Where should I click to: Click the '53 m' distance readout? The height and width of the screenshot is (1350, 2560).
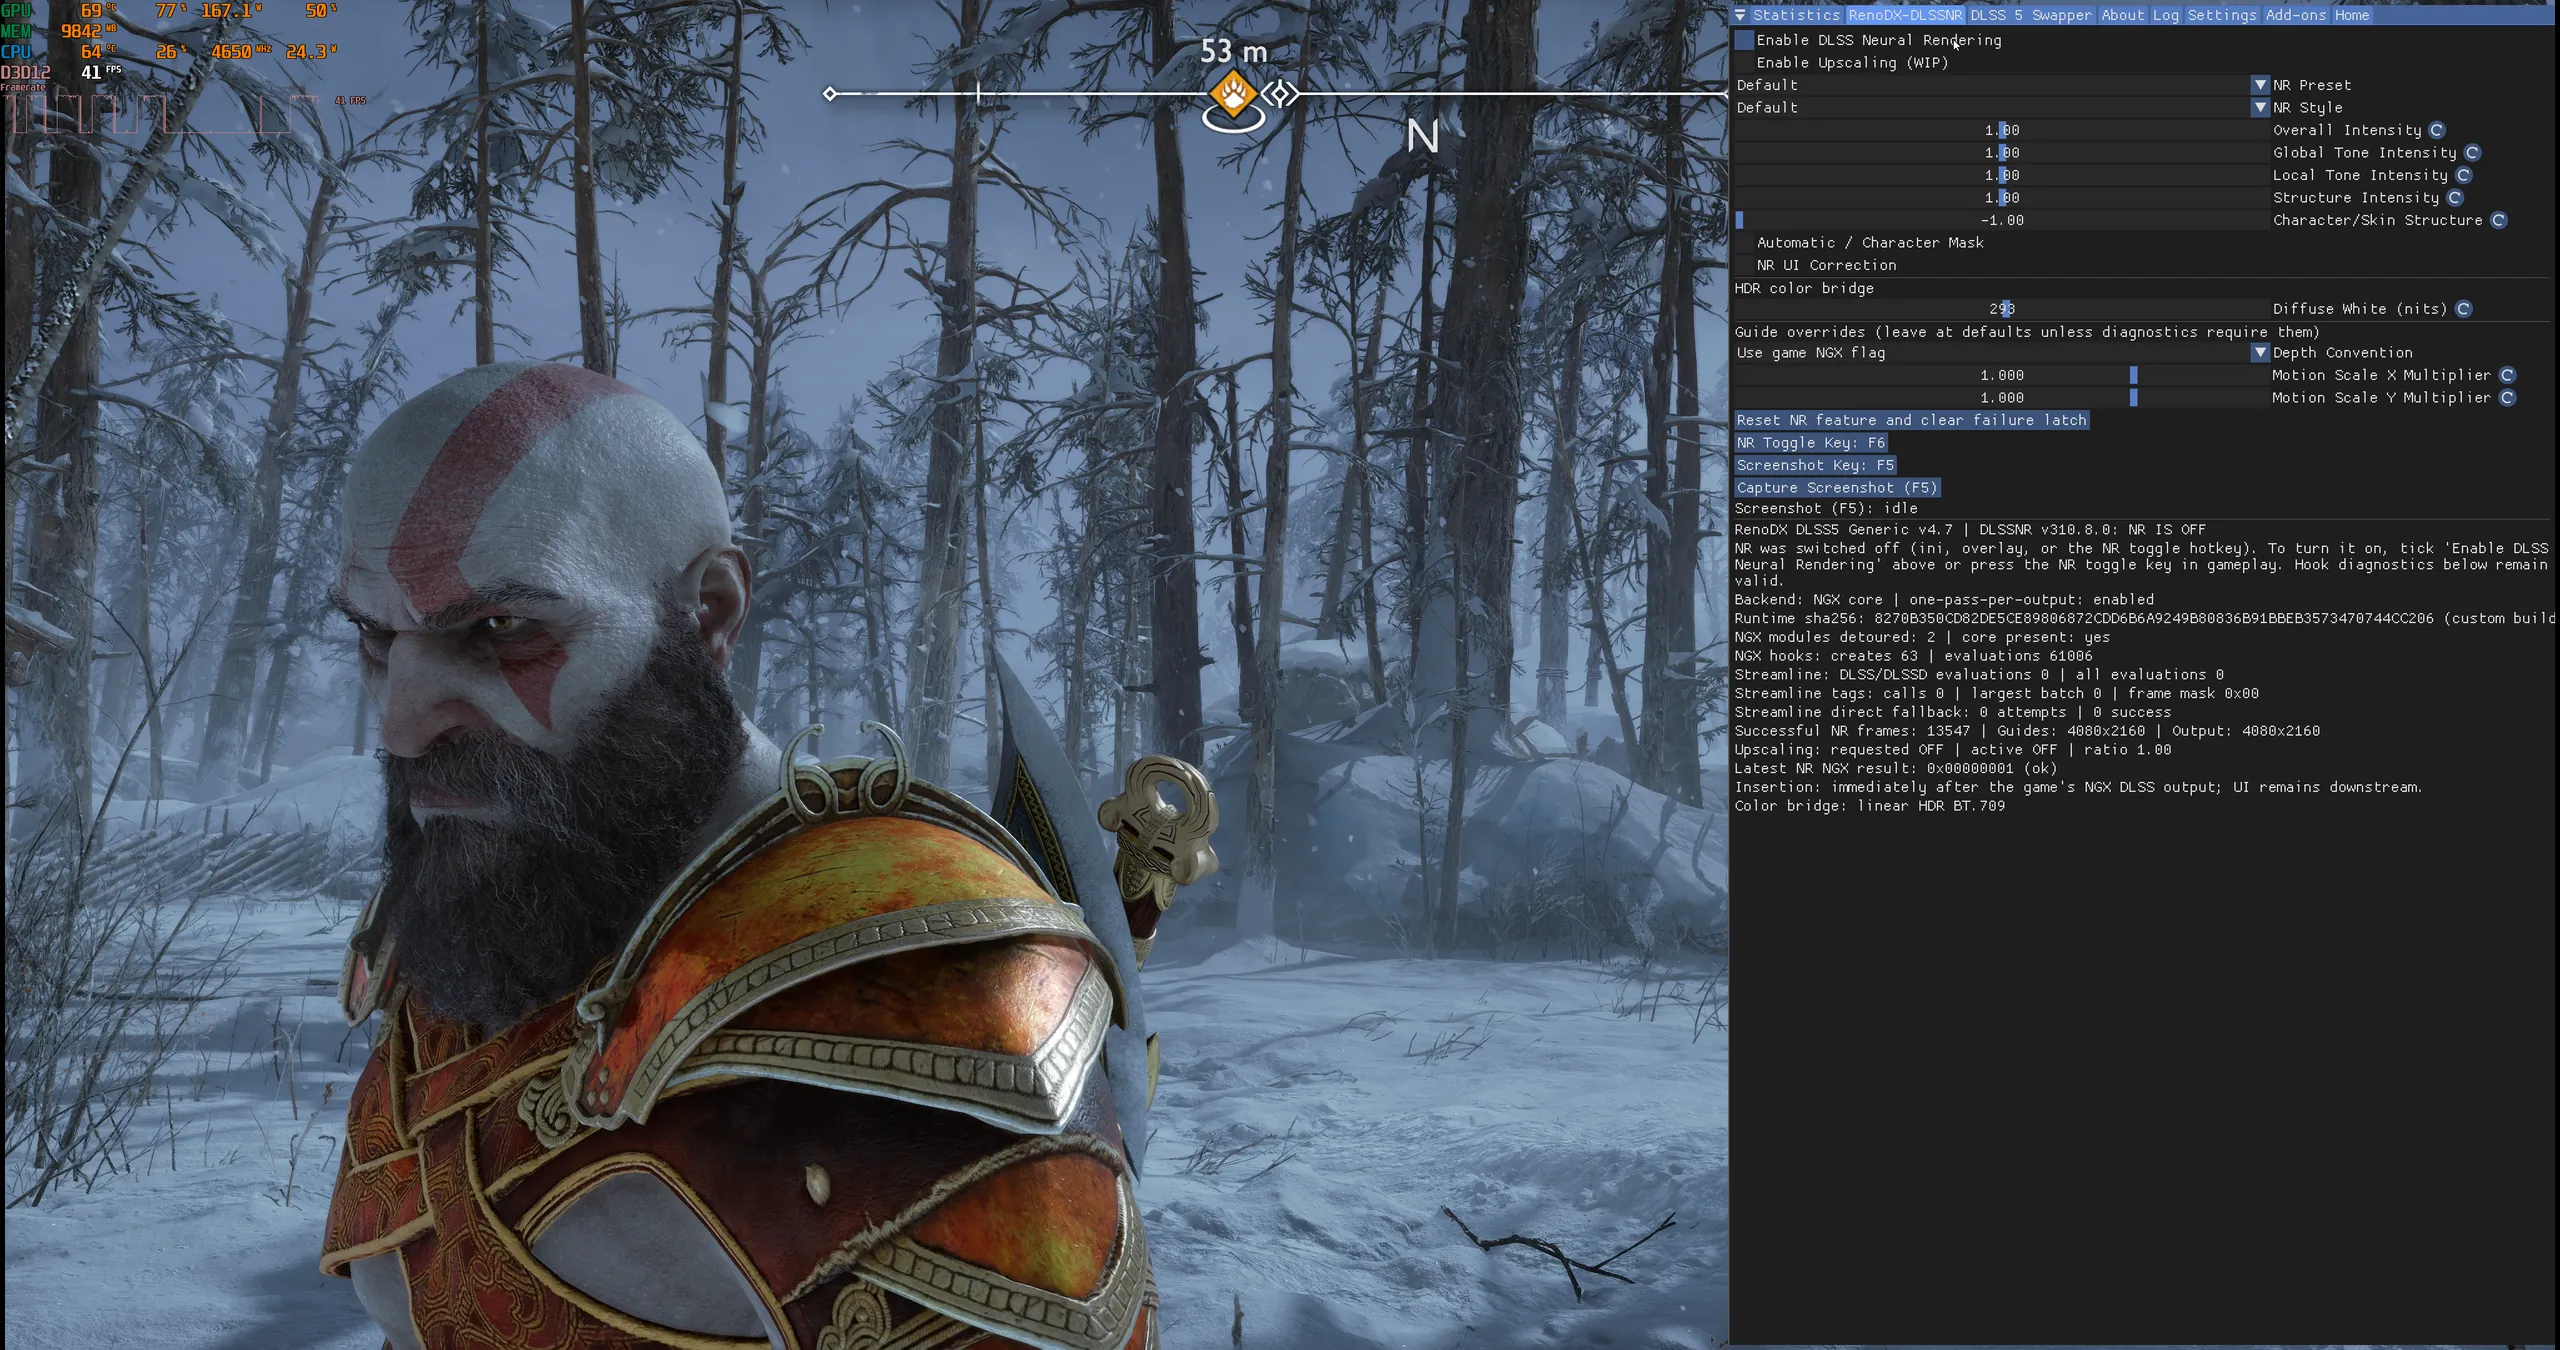coord(1233,51)
